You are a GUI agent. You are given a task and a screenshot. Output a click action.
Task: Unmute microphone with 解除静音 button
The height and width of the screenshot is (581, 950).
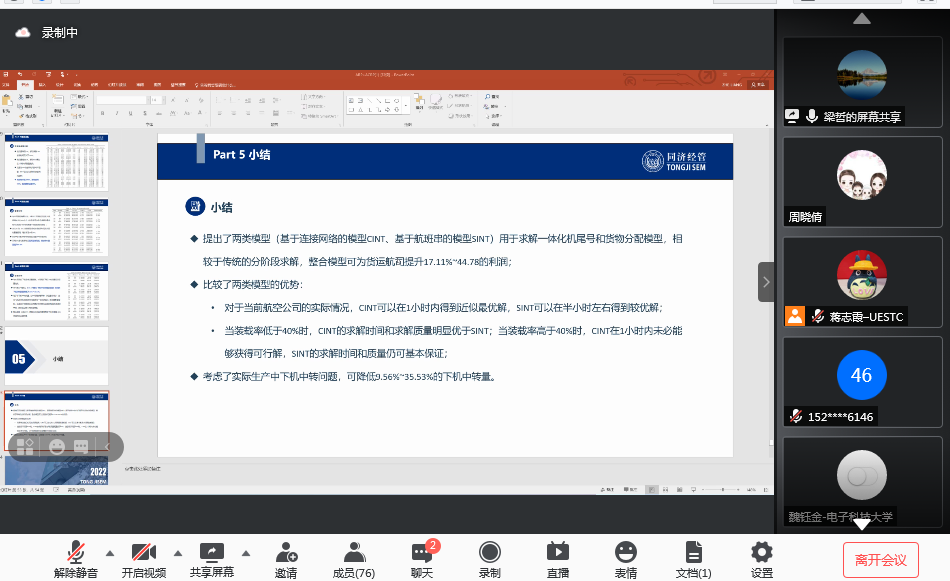coord(75,558)
